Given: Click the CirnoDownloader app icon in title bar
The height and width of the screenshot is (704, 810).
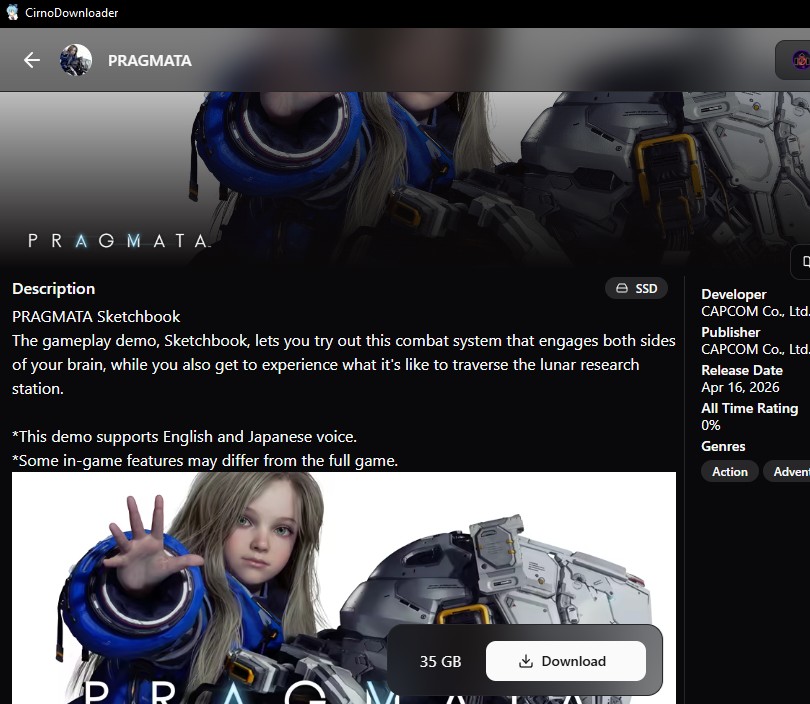Looking at the screenshot, I should (12, 12).
